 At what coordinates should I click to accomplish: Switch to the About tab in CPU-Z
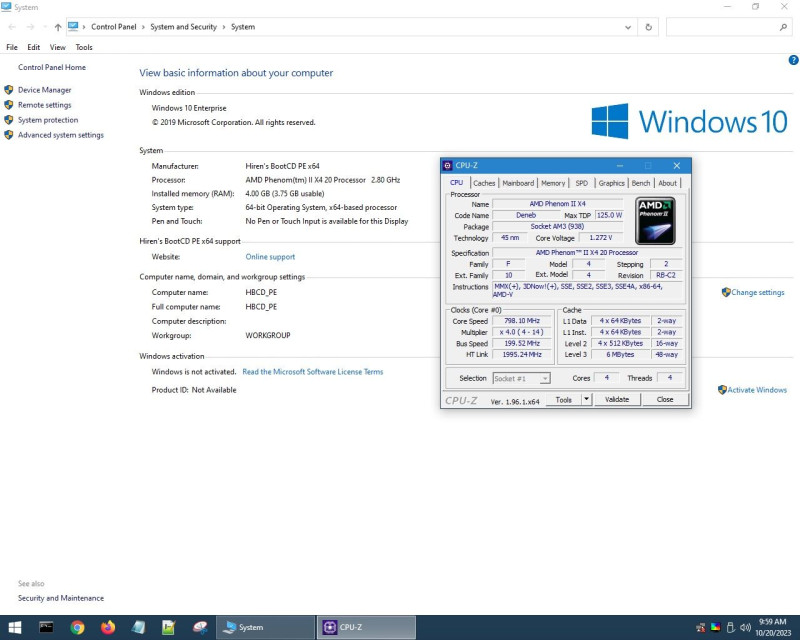[667, 183]
